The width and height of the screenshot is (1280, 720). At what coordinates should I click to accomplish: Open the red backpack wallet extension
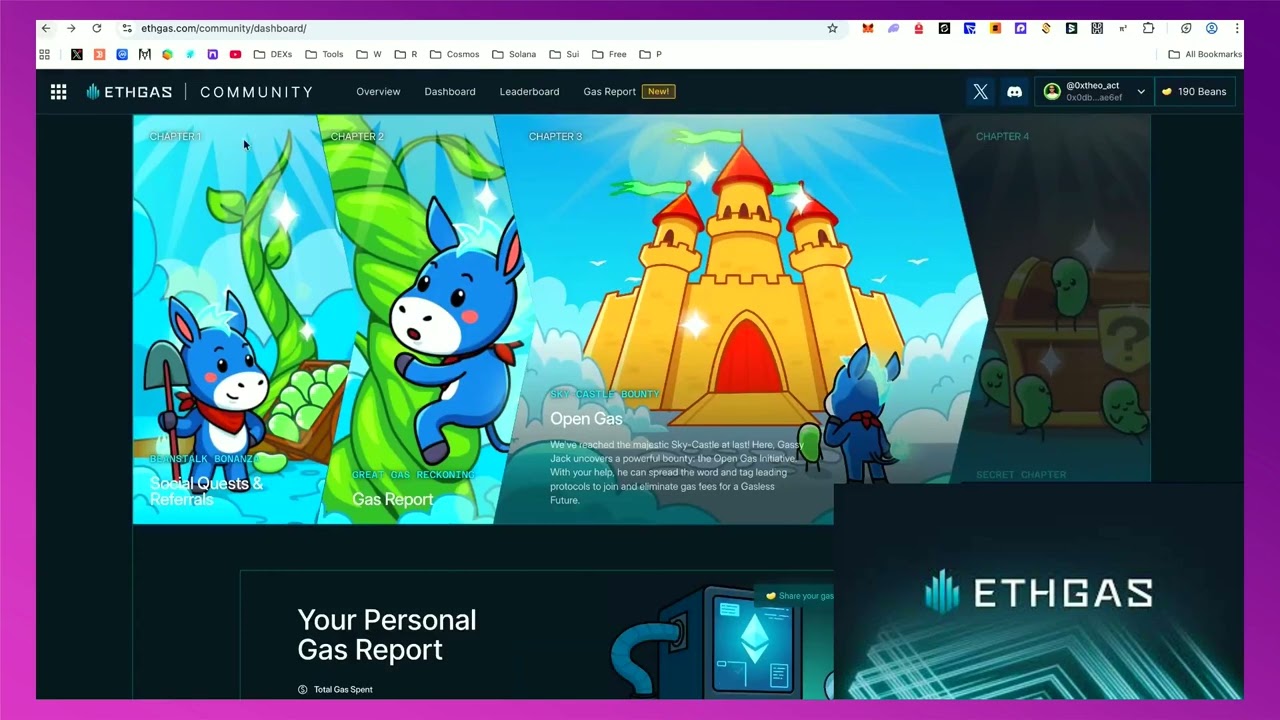919,28
